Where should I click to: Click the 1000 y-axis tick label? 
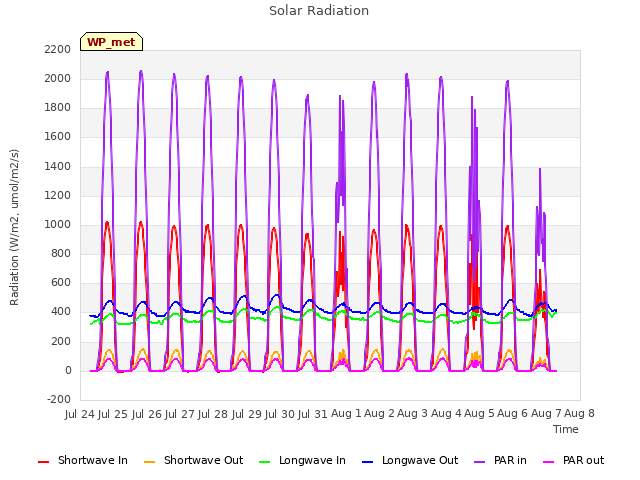[58, 224]
